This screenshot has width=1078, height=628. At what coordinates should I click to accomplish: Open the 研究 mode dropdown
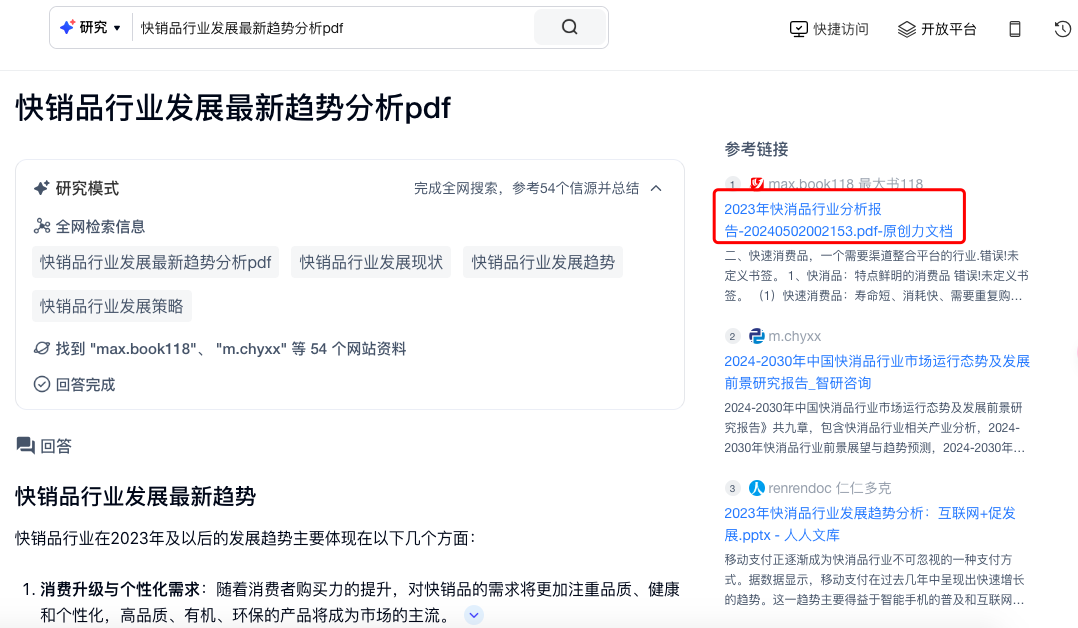91,27
